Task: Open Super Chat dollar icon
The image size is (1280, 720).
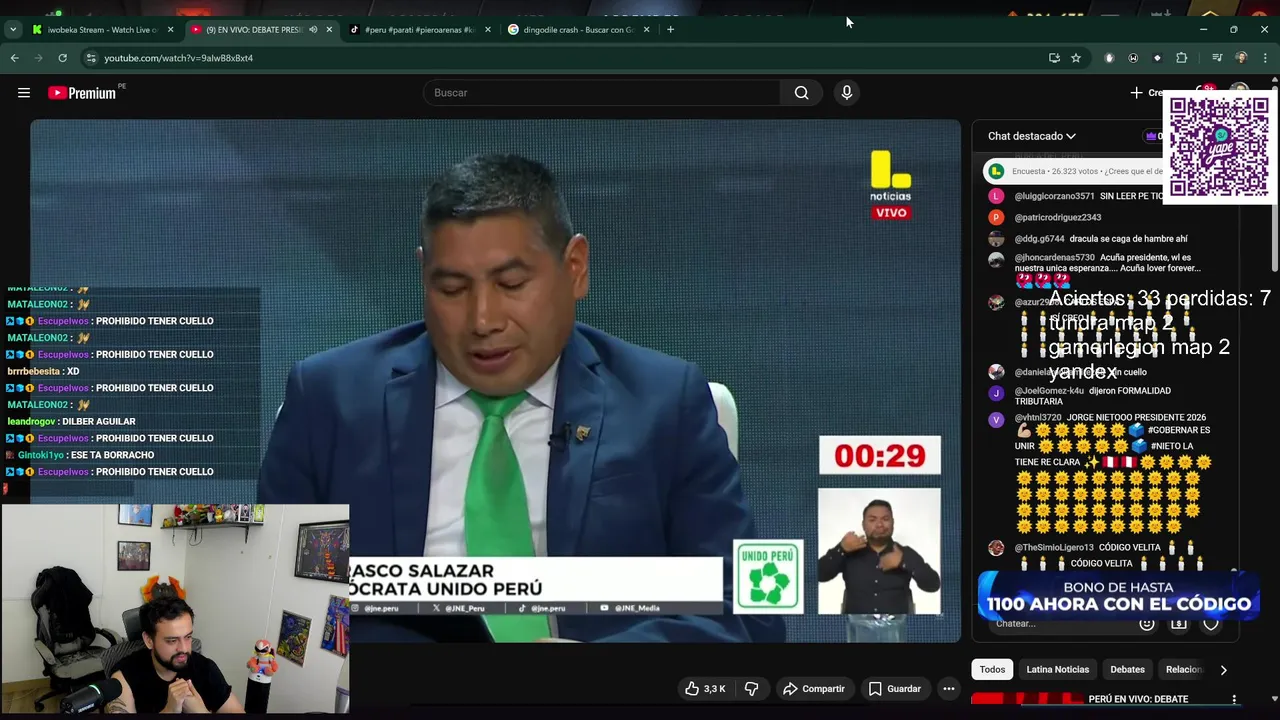Action: (x=1179, y=624)
